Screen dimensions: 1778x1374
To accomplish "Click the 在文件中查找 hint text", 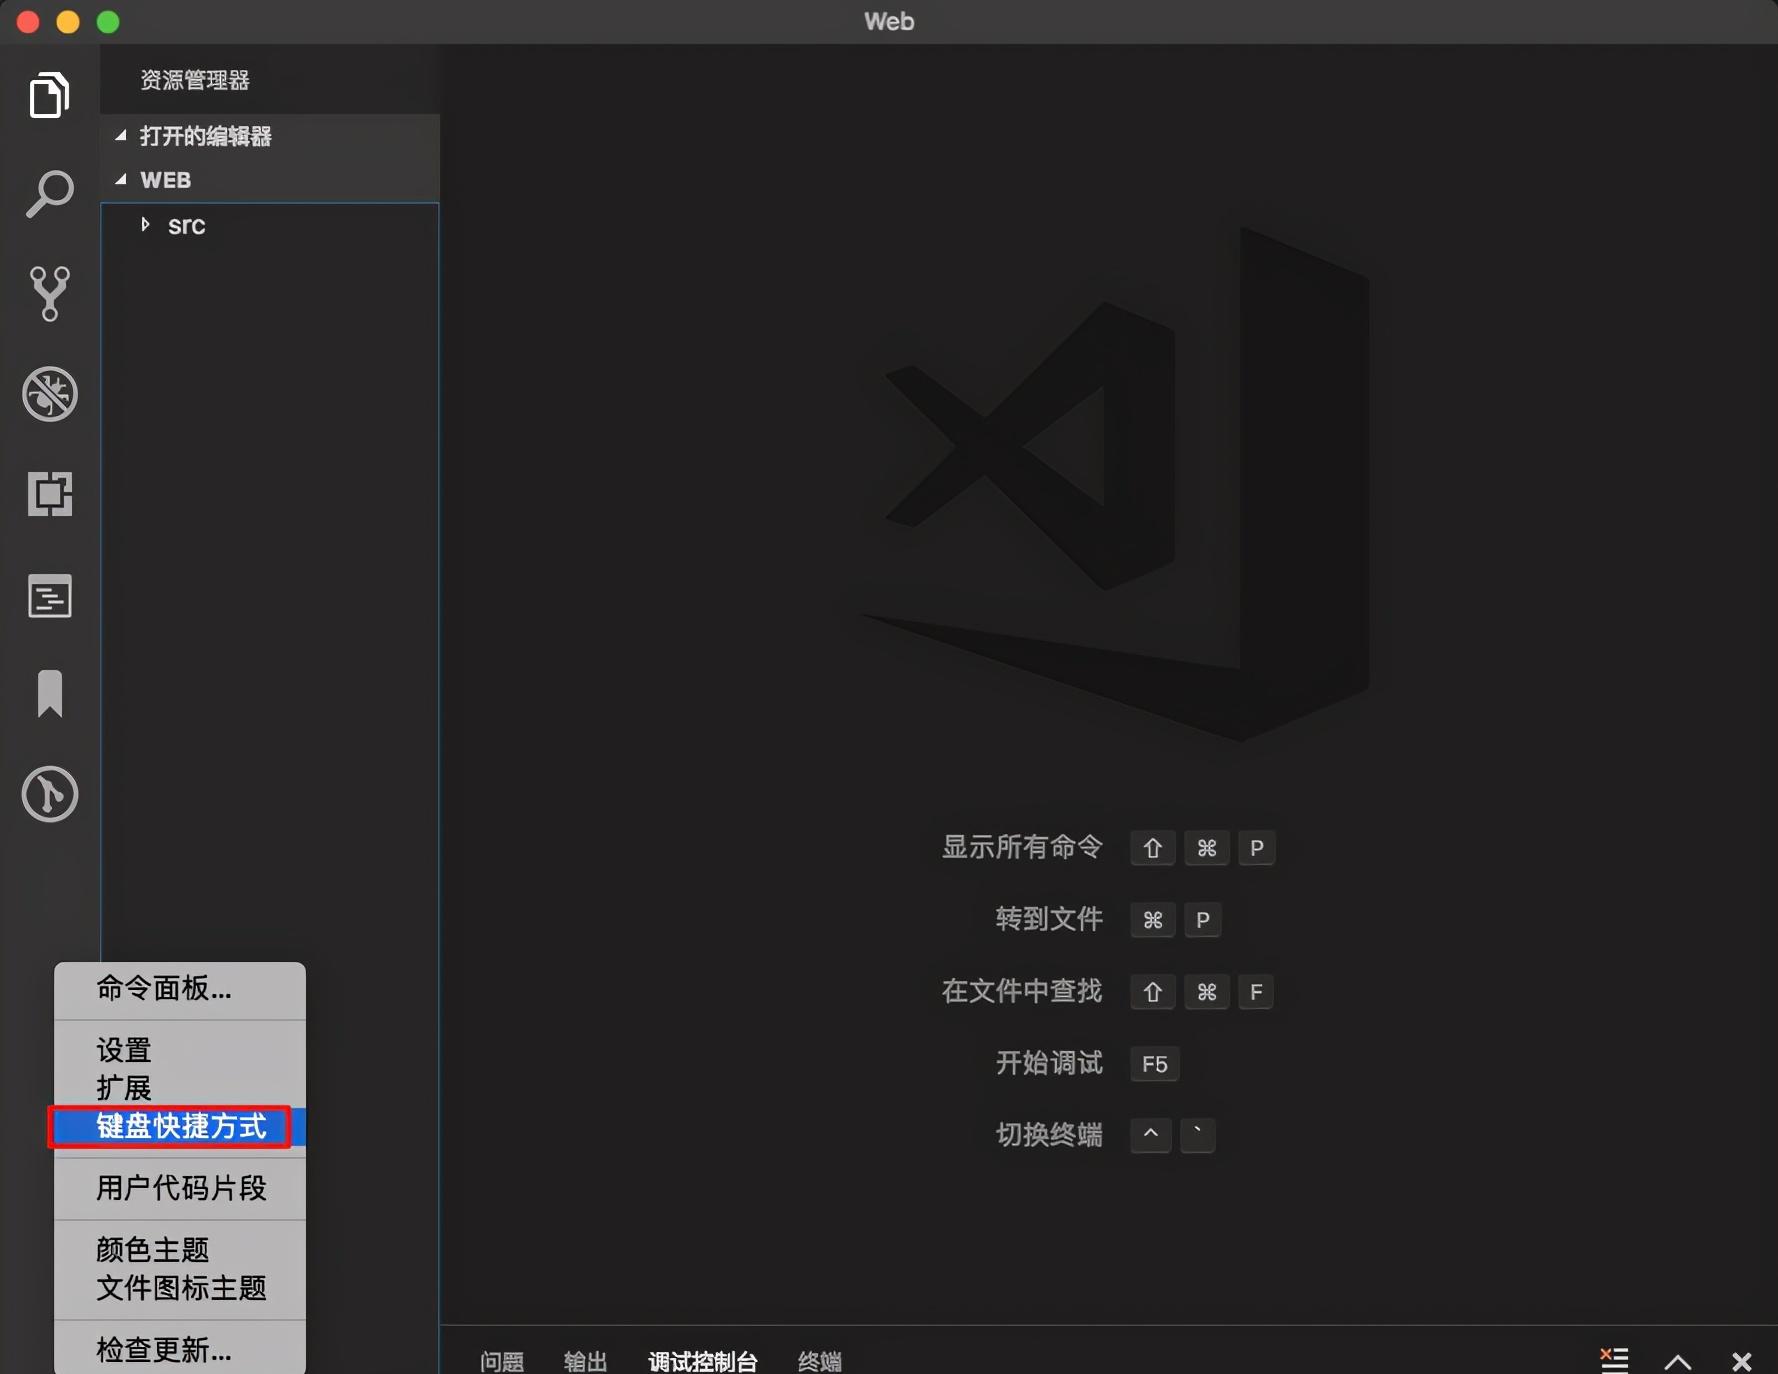I will point(1022,991).
